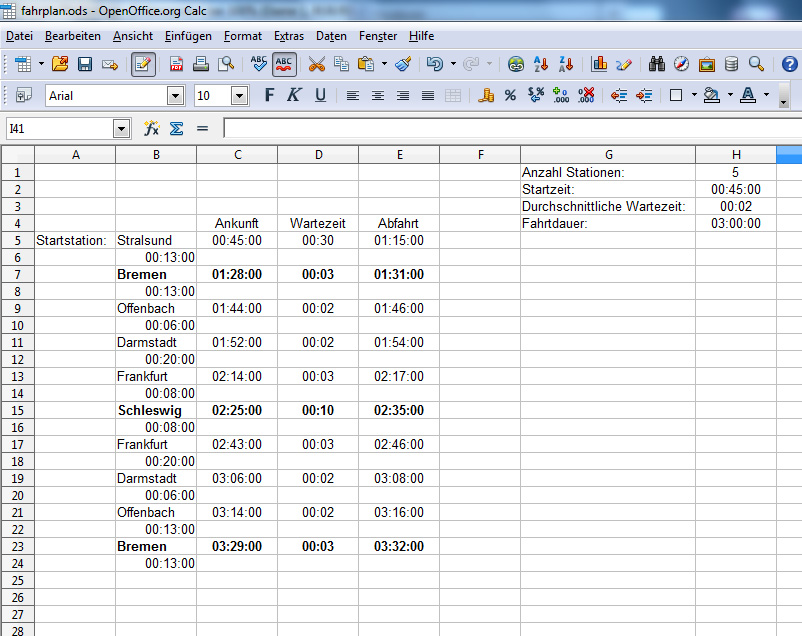Viewport: 802px width, 636px height.
Task: Open Find & Replace binoculars icon
Action: coord(657,64)
